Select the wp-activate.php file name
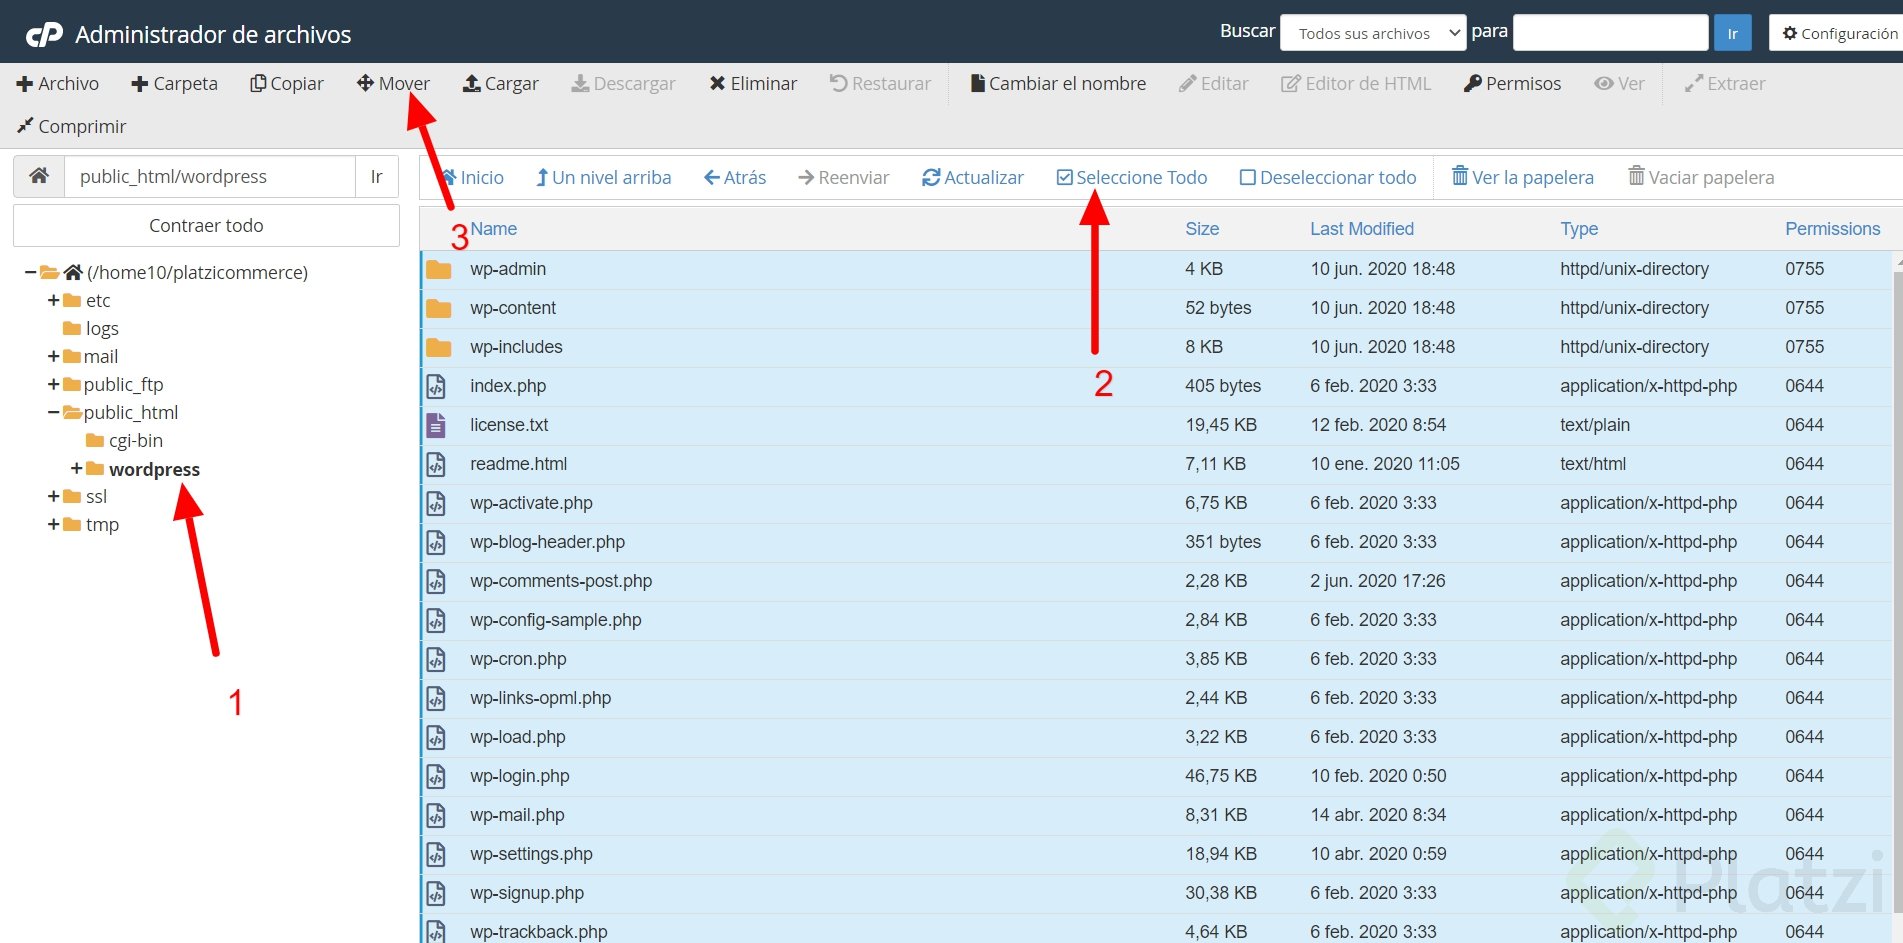 pos(531,503)
